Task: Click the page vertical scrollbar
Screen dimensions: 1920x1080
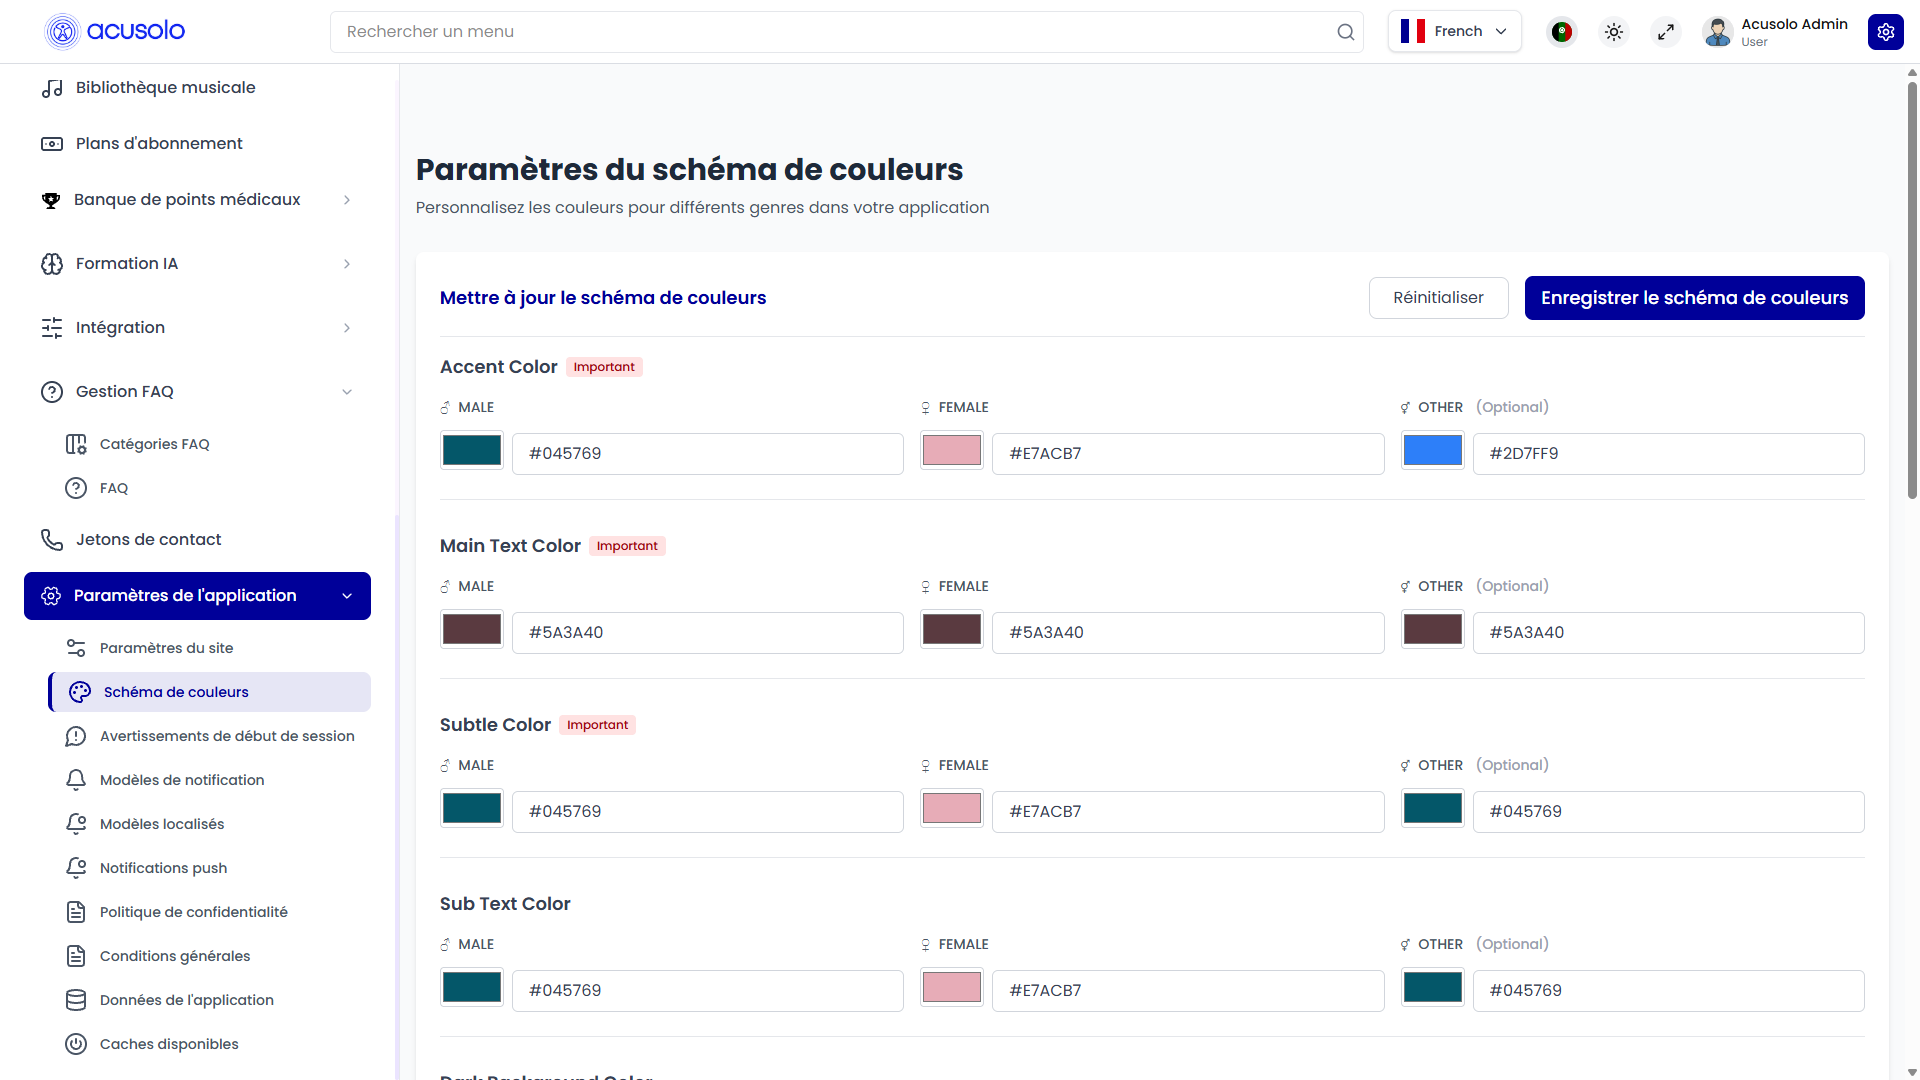Action: 1912,290
